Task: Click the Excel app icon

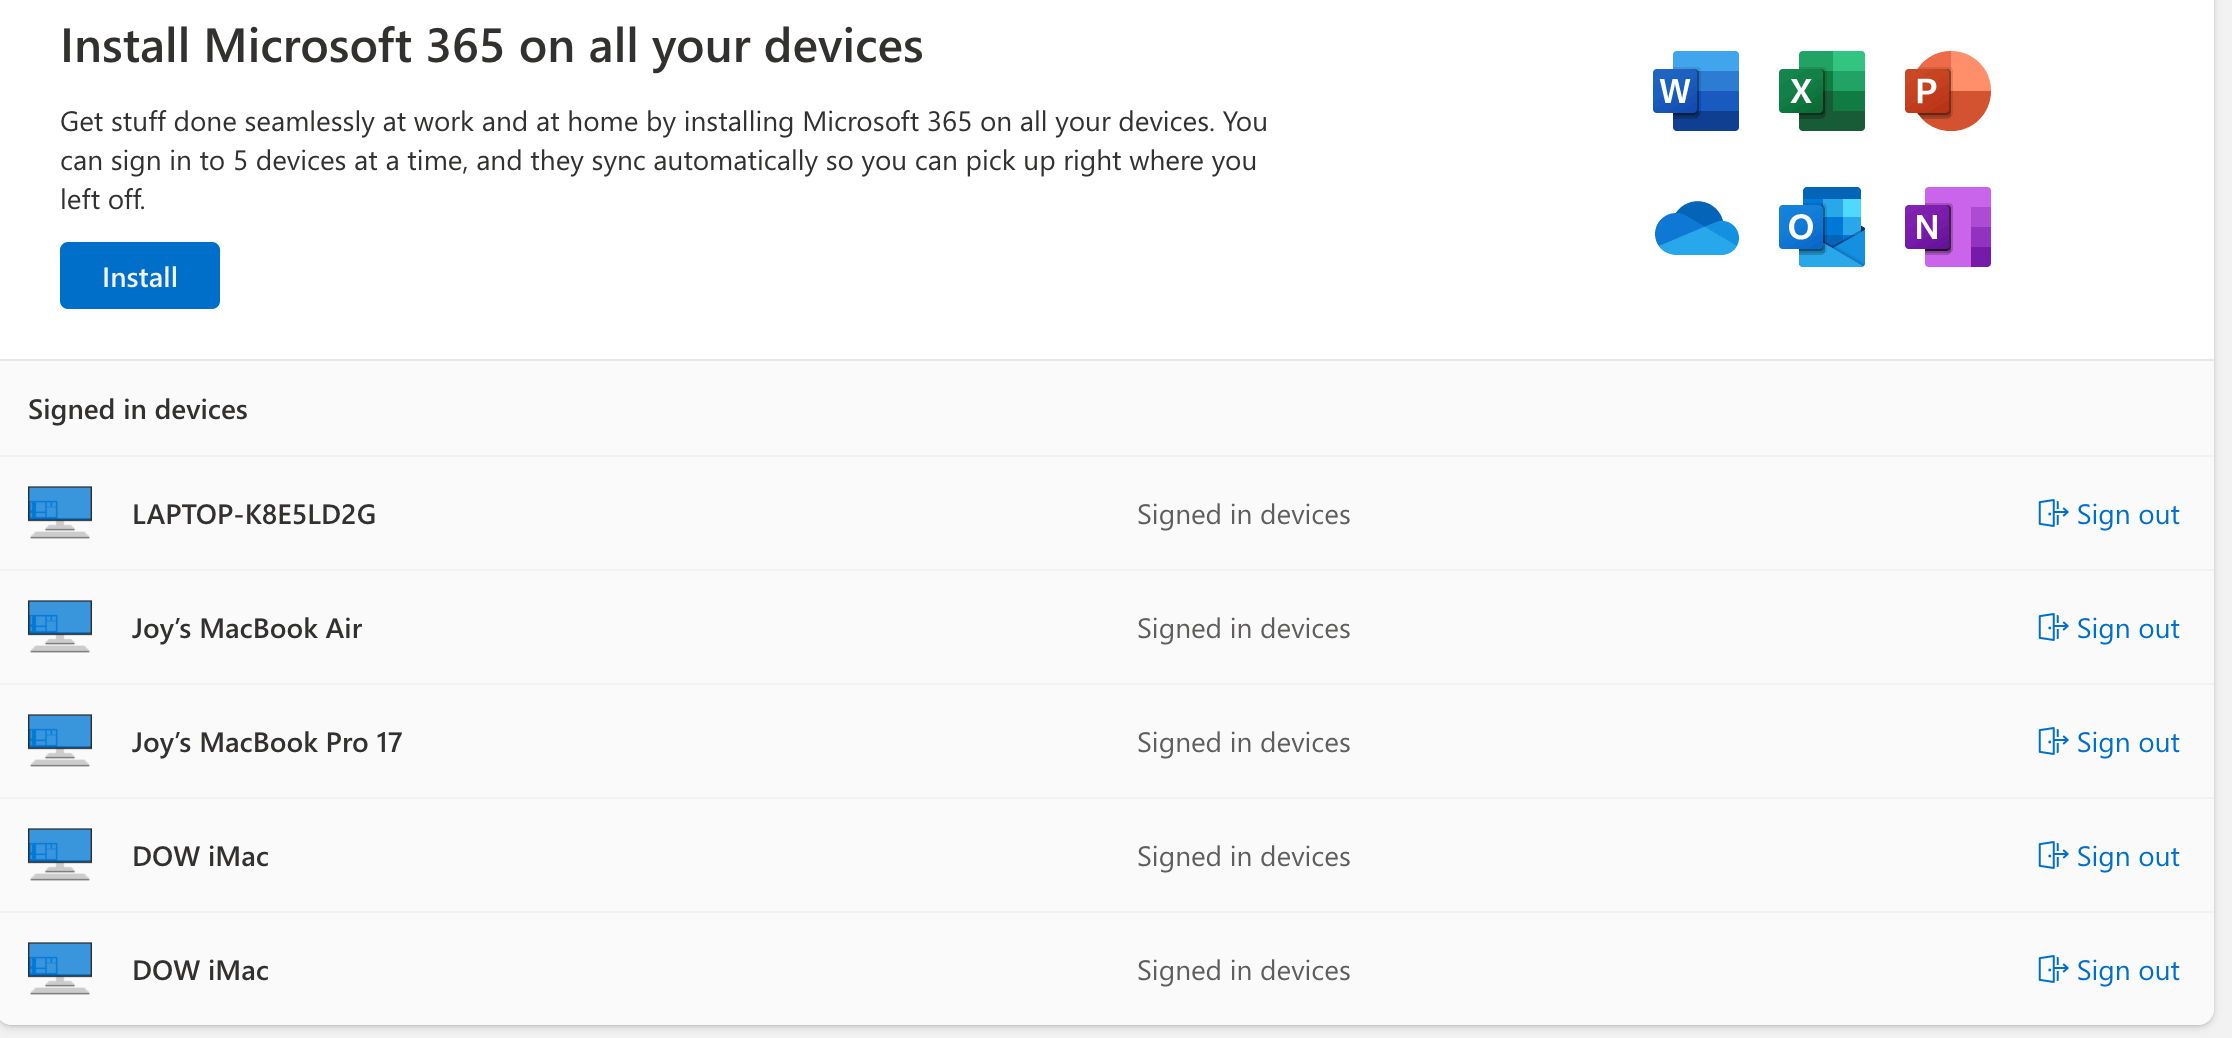Action: pos(1822,91)
